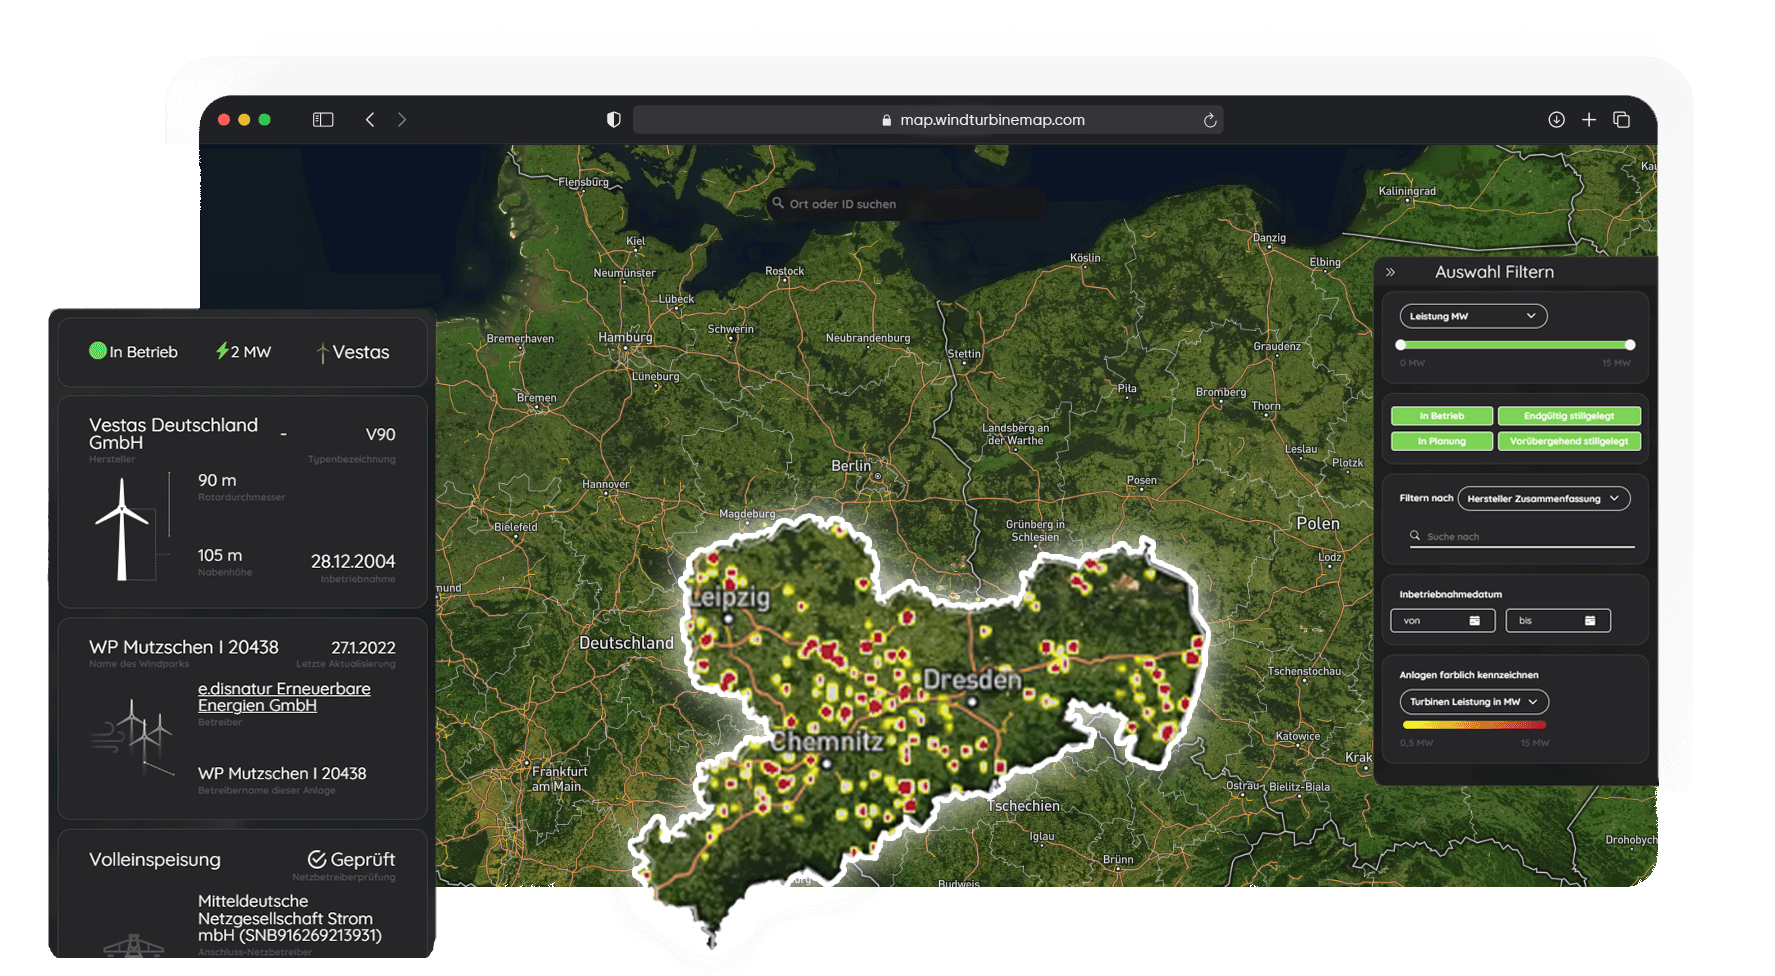
Task: Click the Hamburg label on the map
Action: coord(625,337)
